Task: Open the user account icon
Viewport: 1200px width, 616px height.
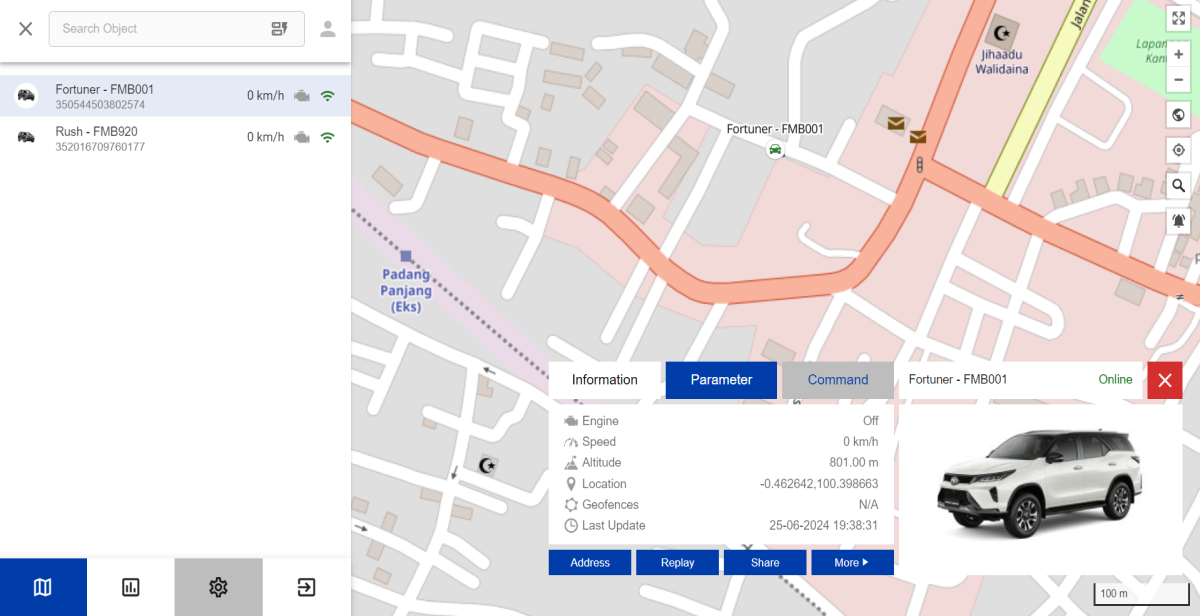Action: click(328, 29)
